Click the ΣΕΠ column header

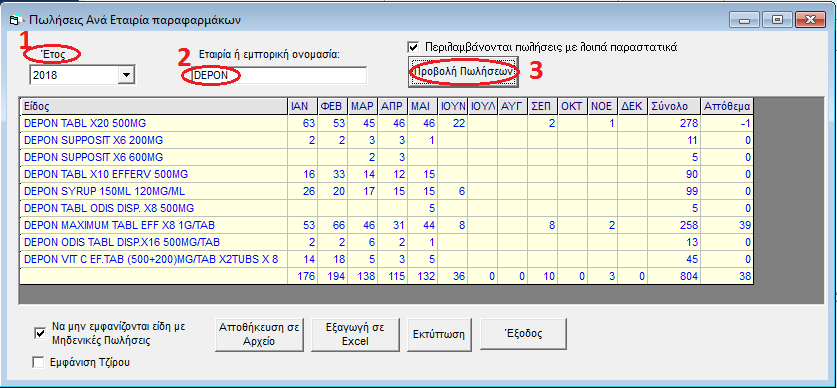pos(543,106)
